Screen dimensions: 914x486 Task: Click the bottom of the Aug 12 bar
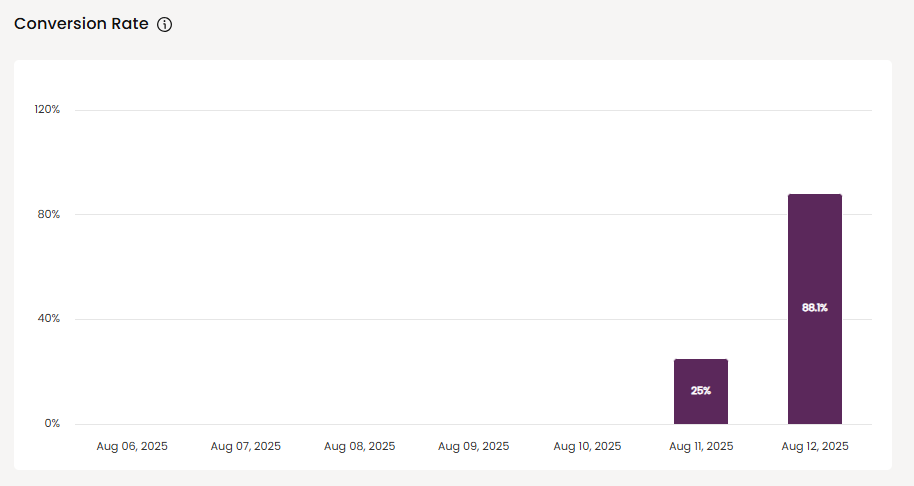click(814, 420)
